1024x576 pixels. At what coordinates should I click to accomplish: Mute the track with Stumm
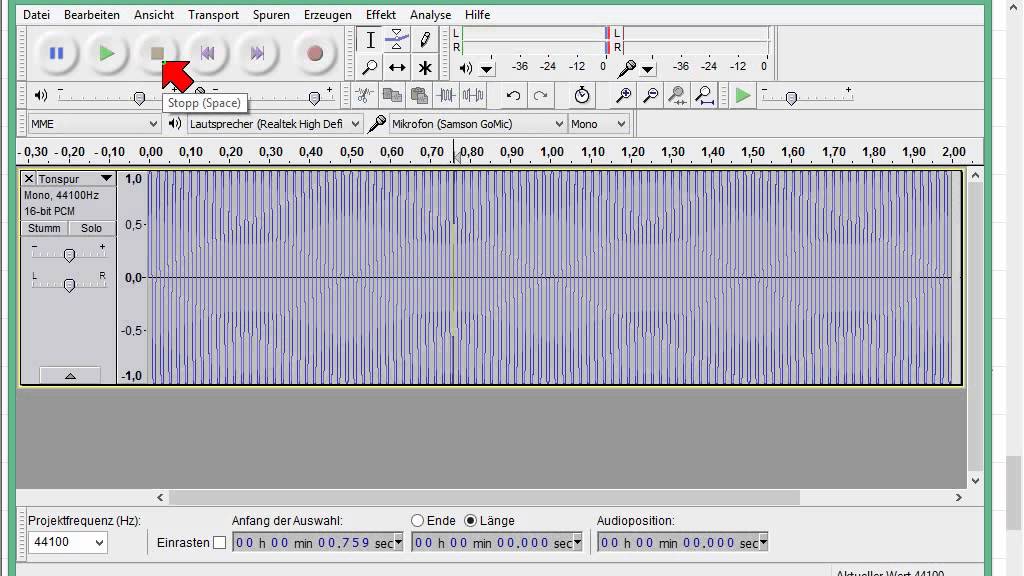(44, 228)
